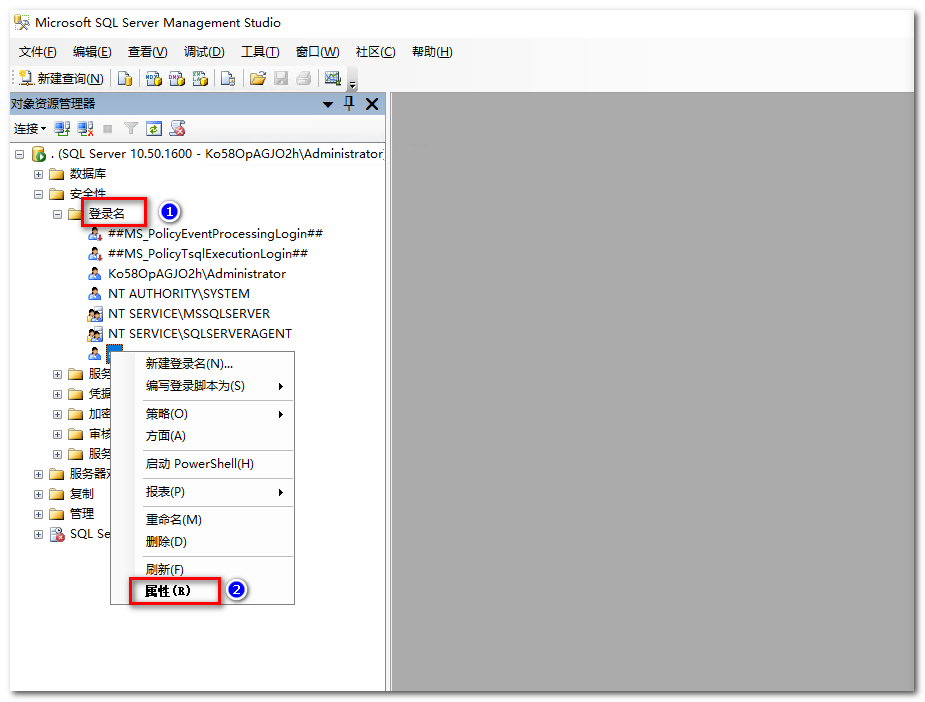Viewport: 925px width, 702px height.
Task: Click the Analysis Services MDX query icon
Action: (153, 79)
